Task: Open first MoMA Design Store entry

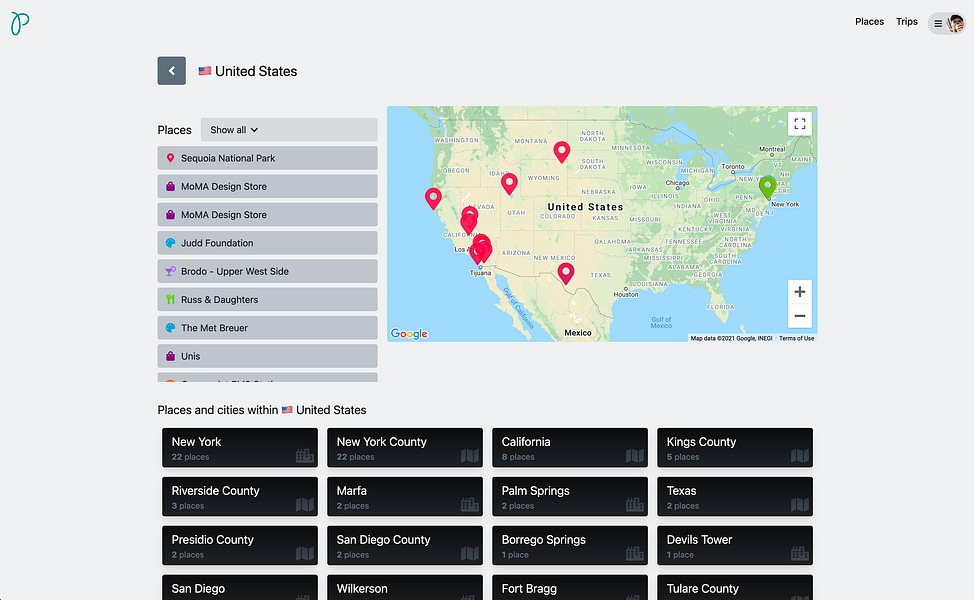Action: coord(267,186)
